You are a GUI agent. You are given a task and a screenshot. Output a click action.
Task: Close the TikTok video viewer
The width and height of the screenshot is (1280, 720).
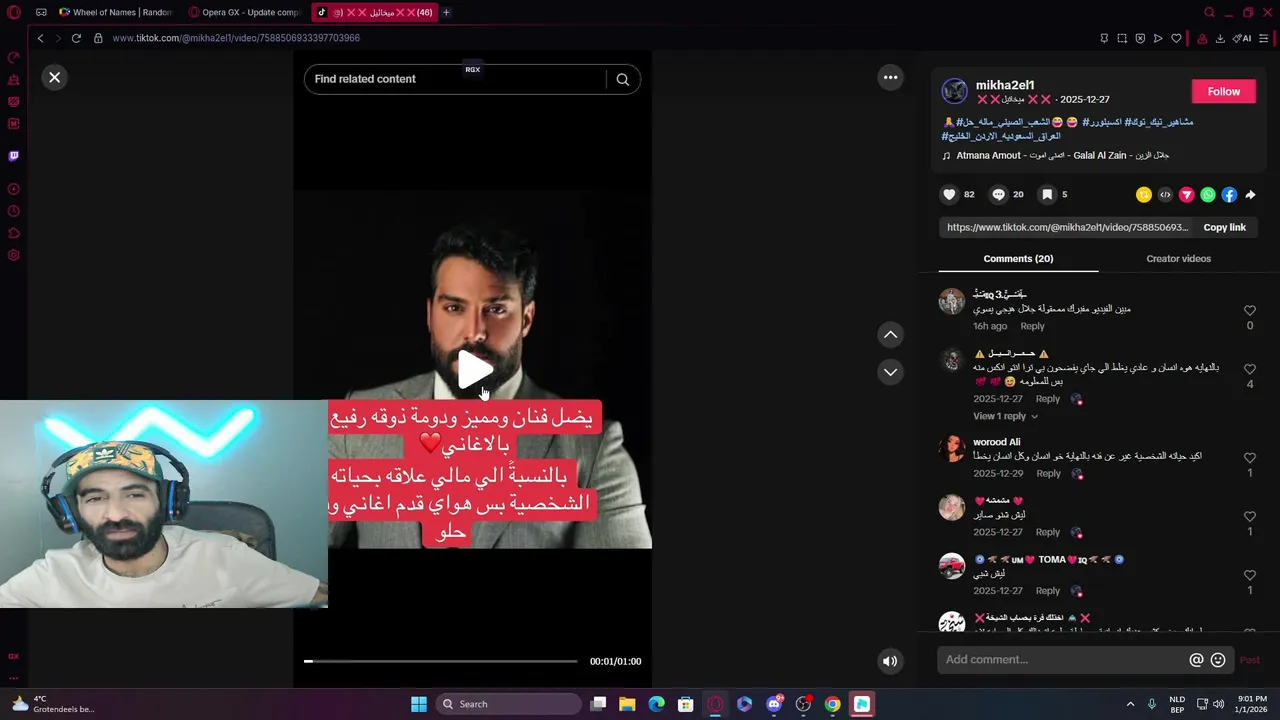pos(55,77)
